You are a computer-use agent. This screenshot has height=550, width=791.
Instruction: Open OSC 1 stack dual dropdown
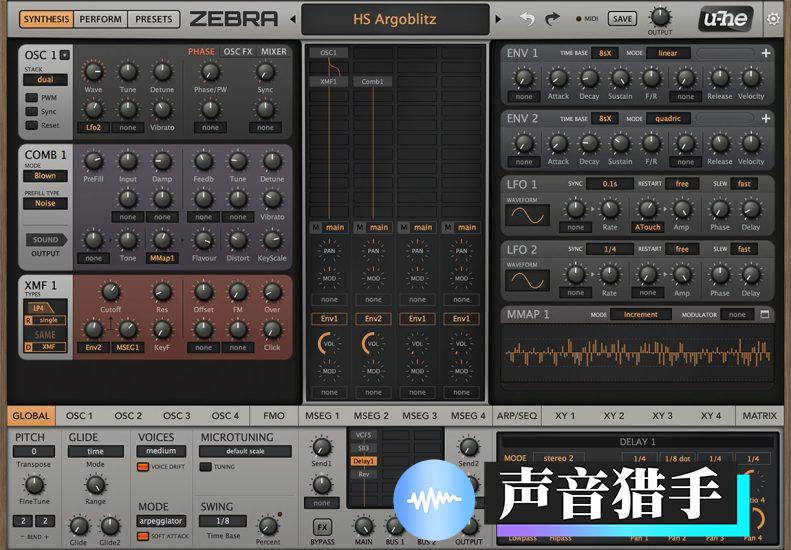coord(45,80)
